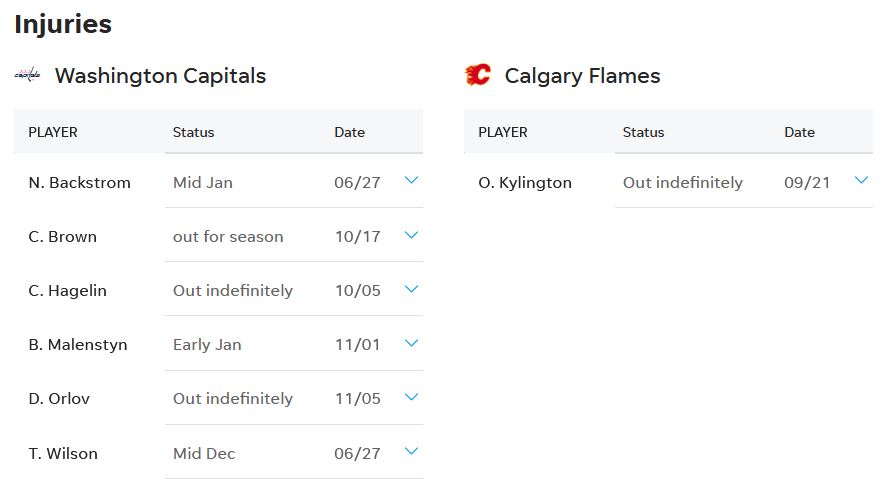Viewport: 885px width, 492px height.
Task: Click the Capitals PLAYER column header
Action: pos(53,132)
